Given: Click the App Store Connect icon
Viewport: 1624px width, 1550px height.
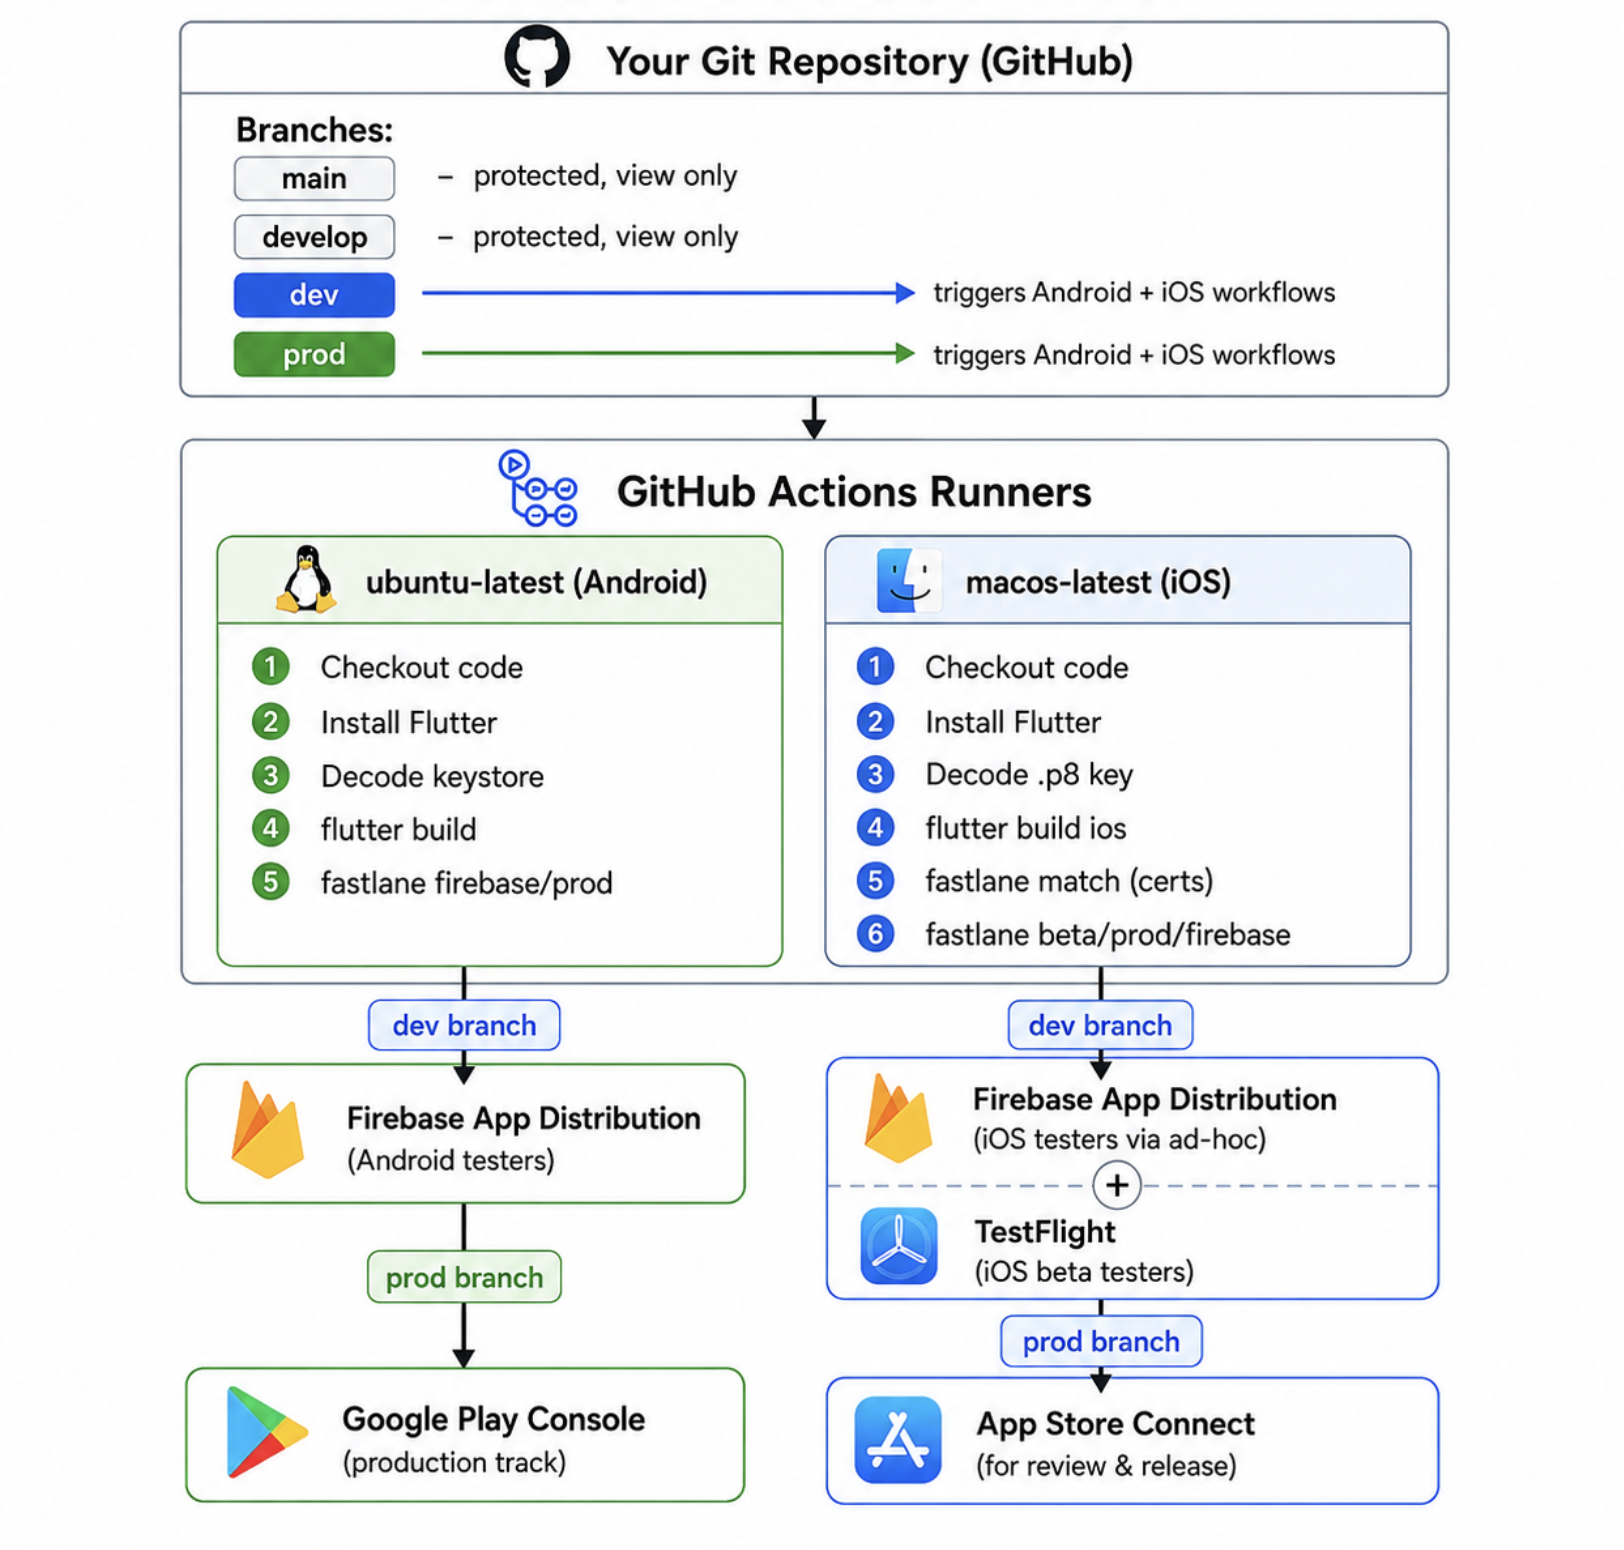Looking at the screenshot, I should [898, 1440].
